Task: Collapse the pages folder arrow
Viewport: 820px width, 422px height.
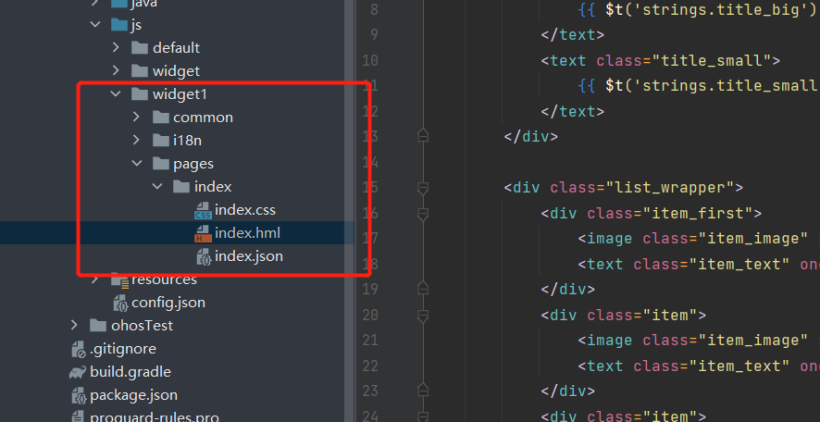Action: coord(137,163)
